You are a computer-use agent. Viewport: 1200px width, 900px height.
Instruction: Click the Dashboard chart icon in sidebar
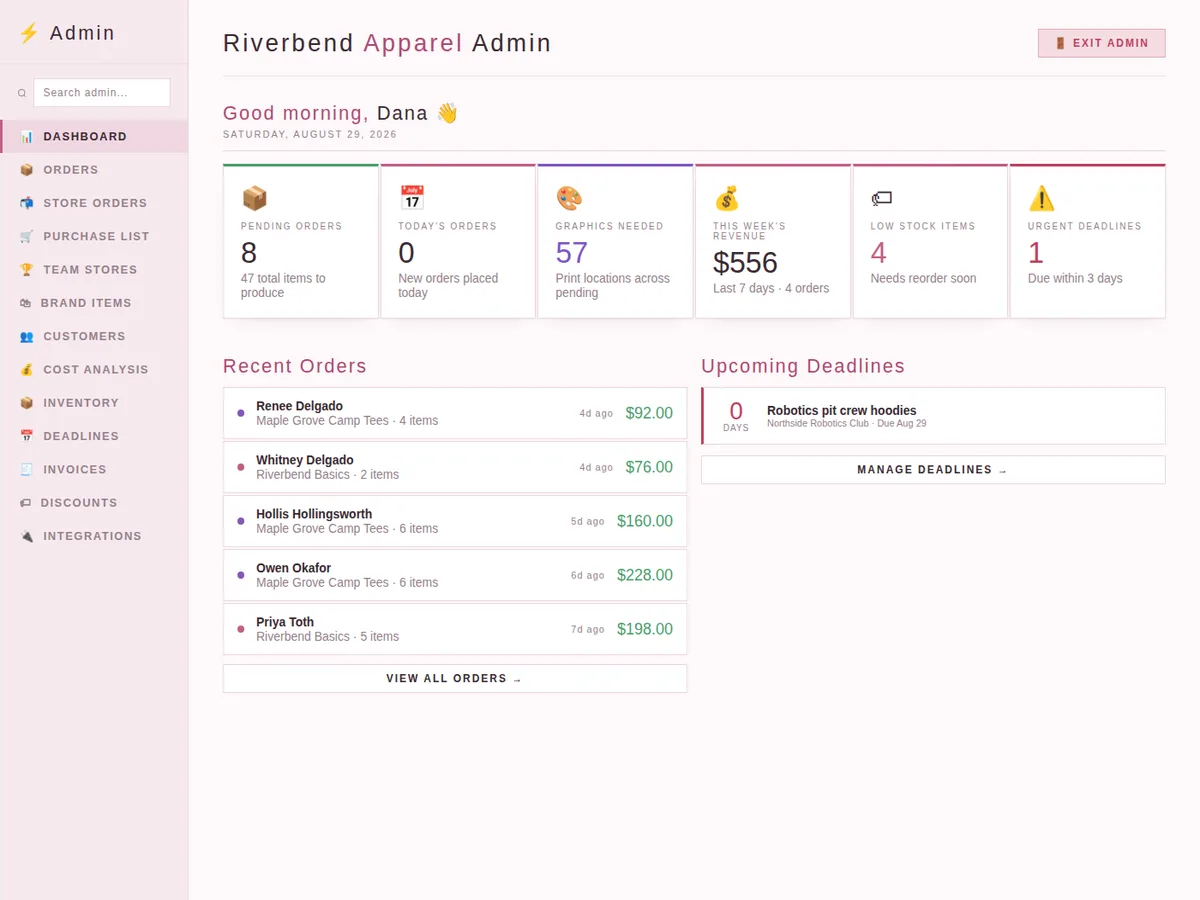[27, 136]
